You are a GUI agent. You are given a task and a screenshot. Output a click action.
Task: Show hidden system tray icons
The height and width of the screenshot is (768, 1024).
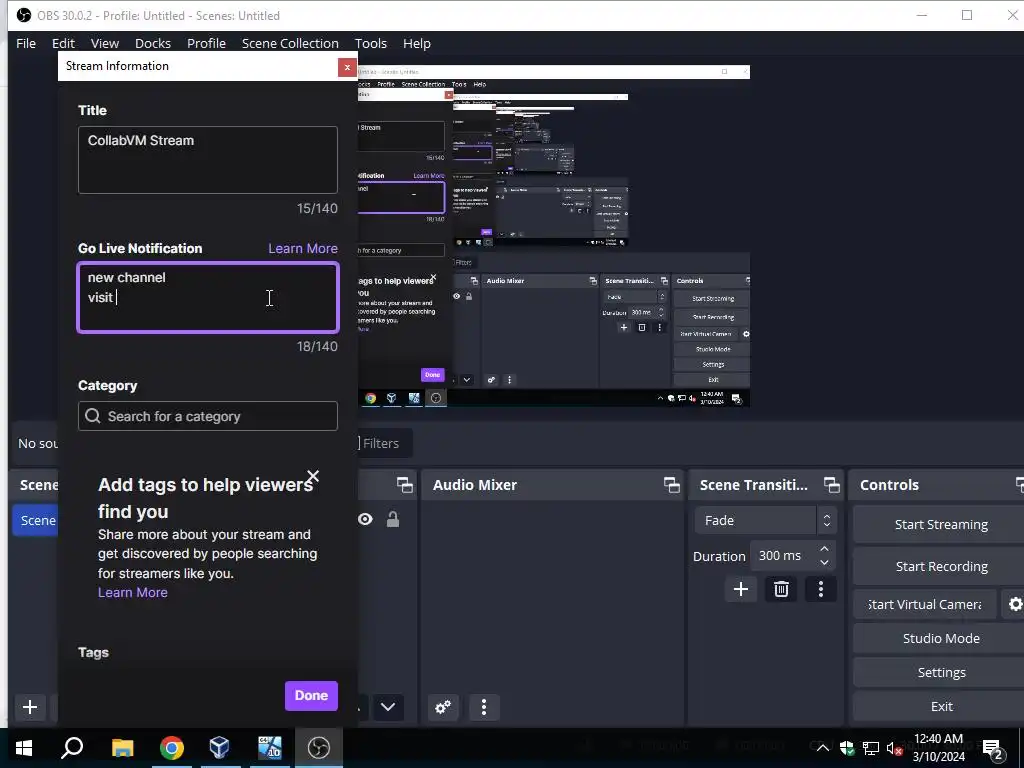coord(822,748)
